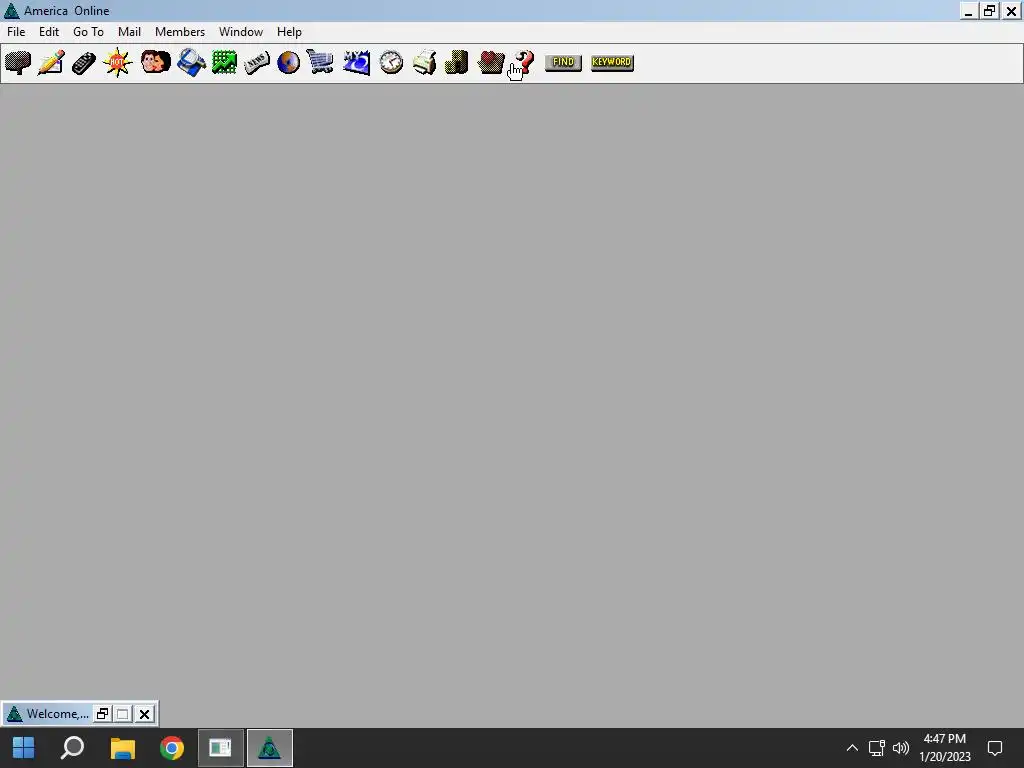This screenshot has height=768, width=1024.
Task: Open the notification center icon
Action: coord(995,748)
